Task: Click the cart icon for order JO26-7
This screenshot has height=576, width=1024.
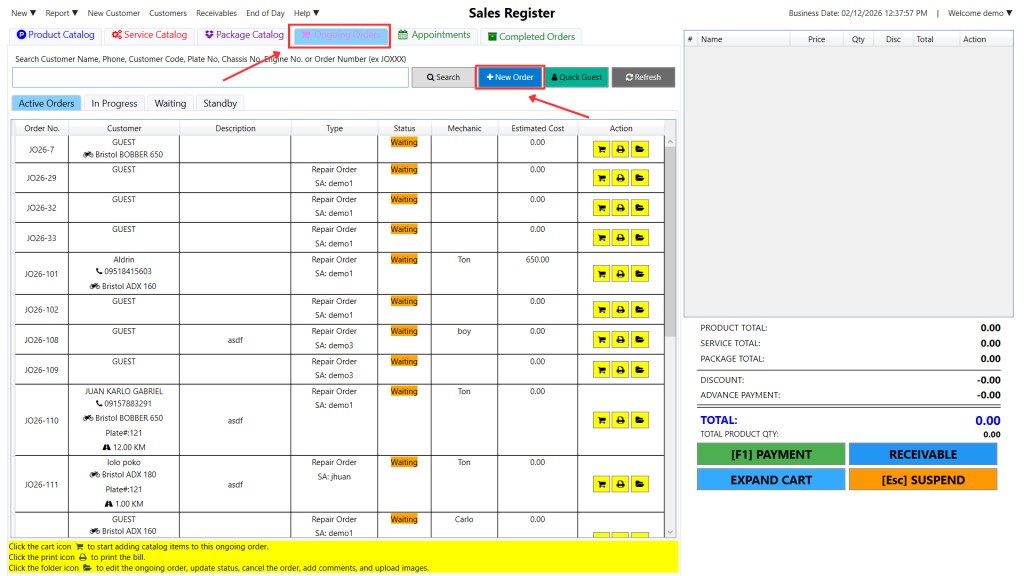Action: point(602,149)
